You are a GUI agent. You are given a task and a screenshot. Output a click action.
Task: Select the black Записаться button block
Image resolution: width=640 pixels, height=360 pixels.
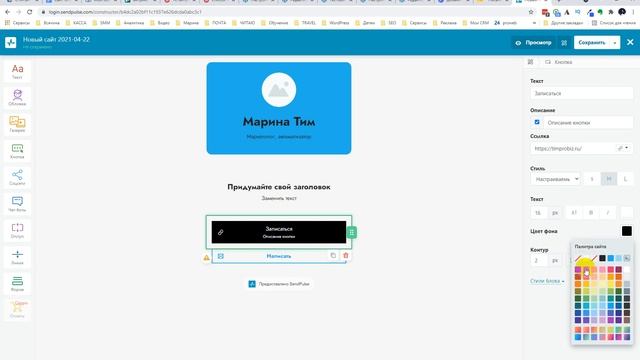pos(279,232)
